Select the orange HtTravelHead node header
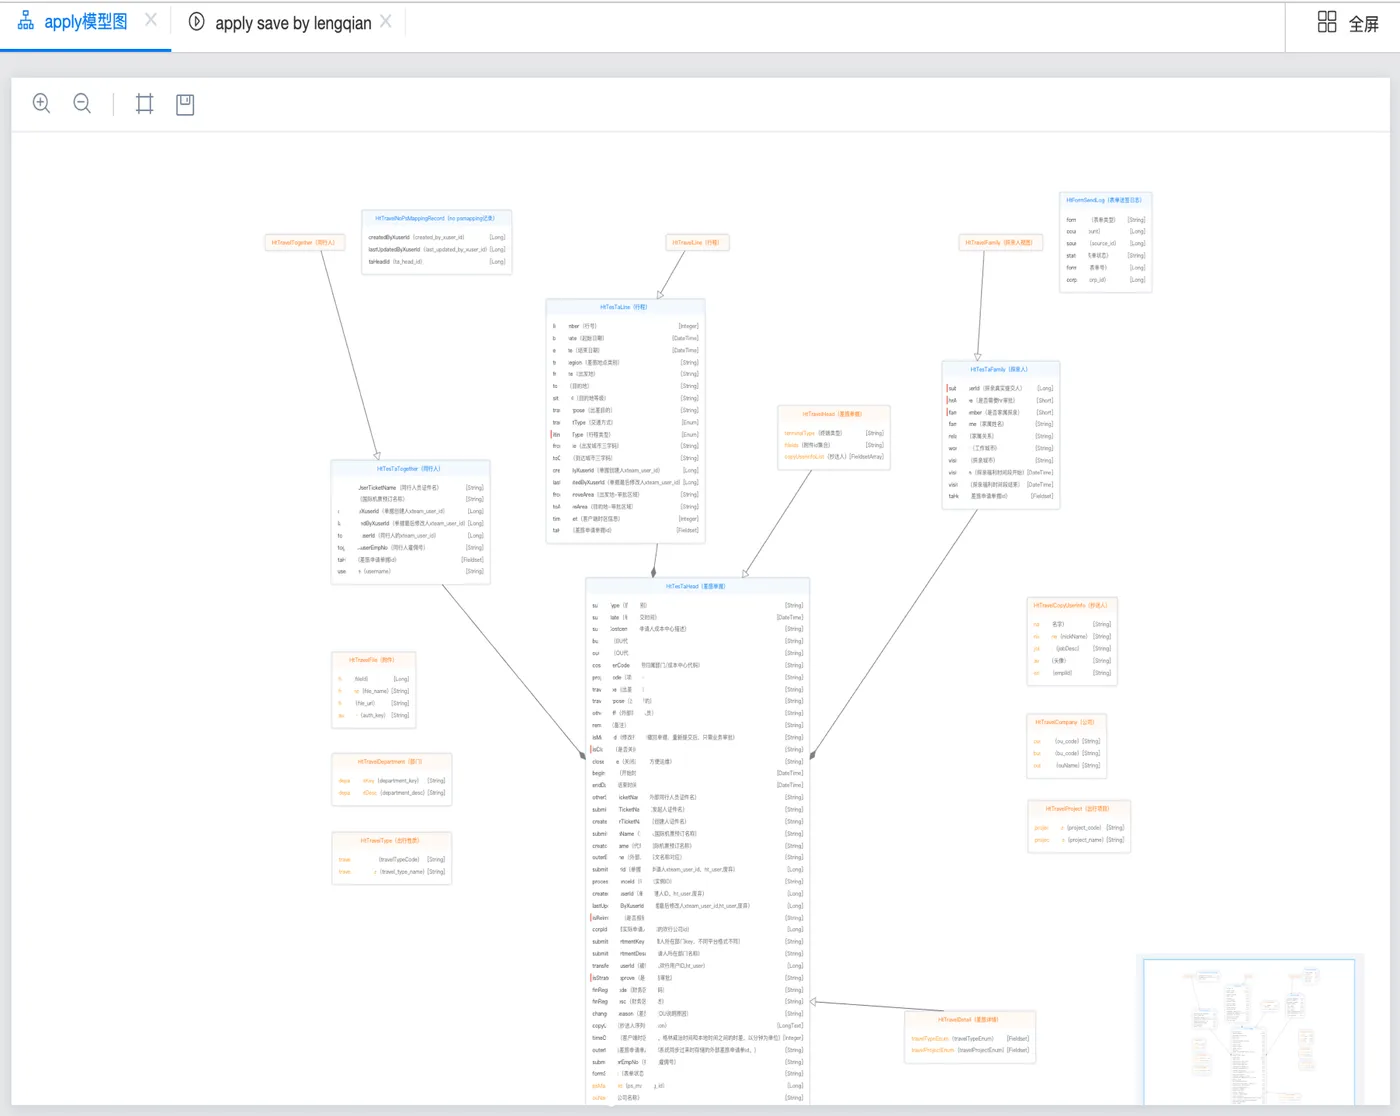Image resolution: width=1400 pixels, height=1116 pixels. coord(833,413)
